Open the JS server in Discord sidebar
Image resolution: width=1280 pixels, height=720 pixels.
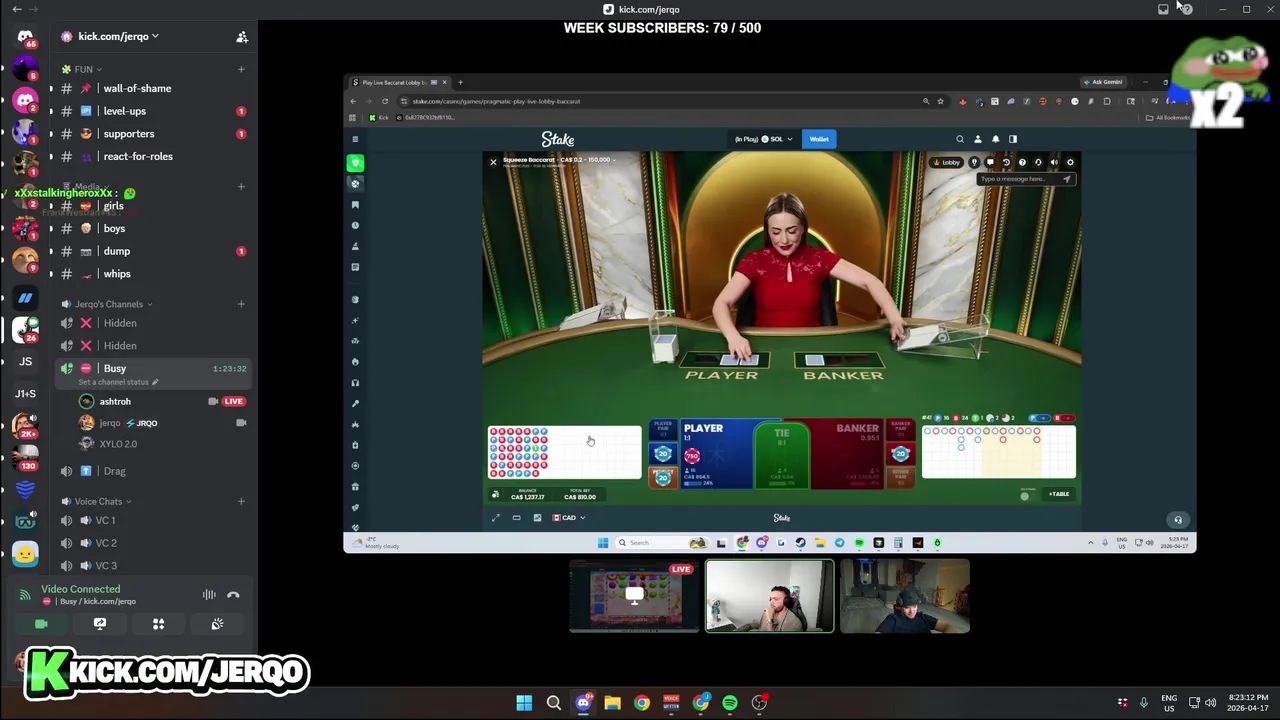[x=25, y=361]
